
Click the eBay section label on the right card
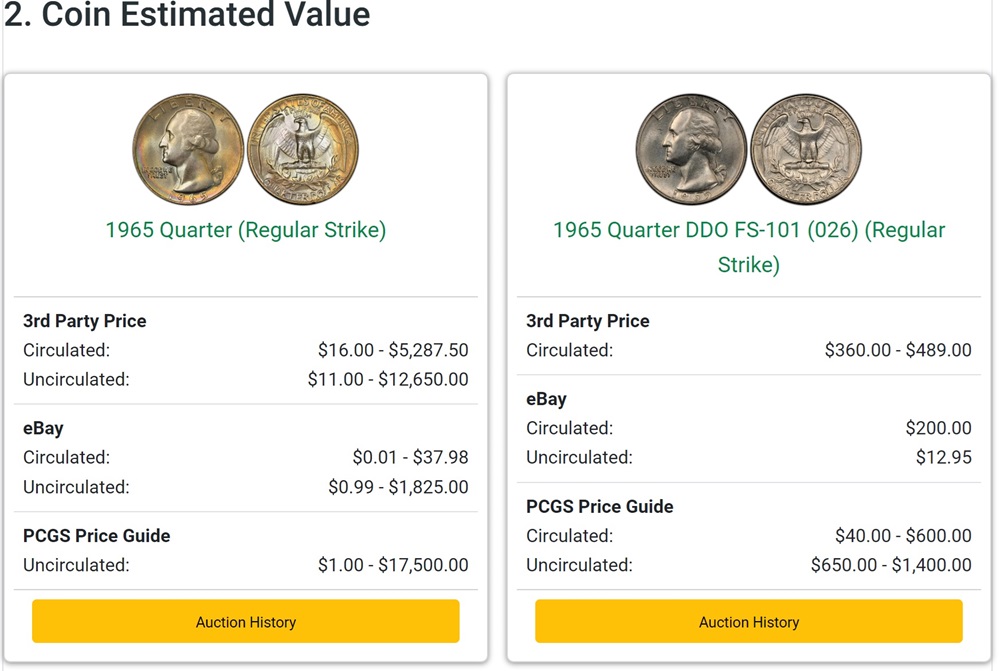pos(546,399)
